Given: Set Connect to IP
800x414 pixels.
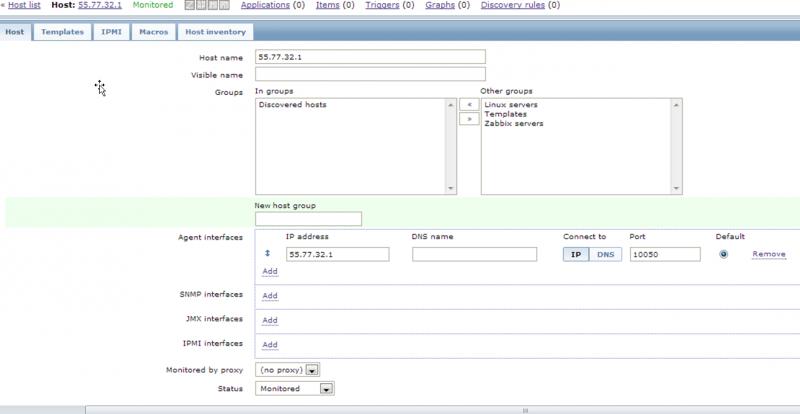Looking at the screenshot, I should [x=576, y=254].
